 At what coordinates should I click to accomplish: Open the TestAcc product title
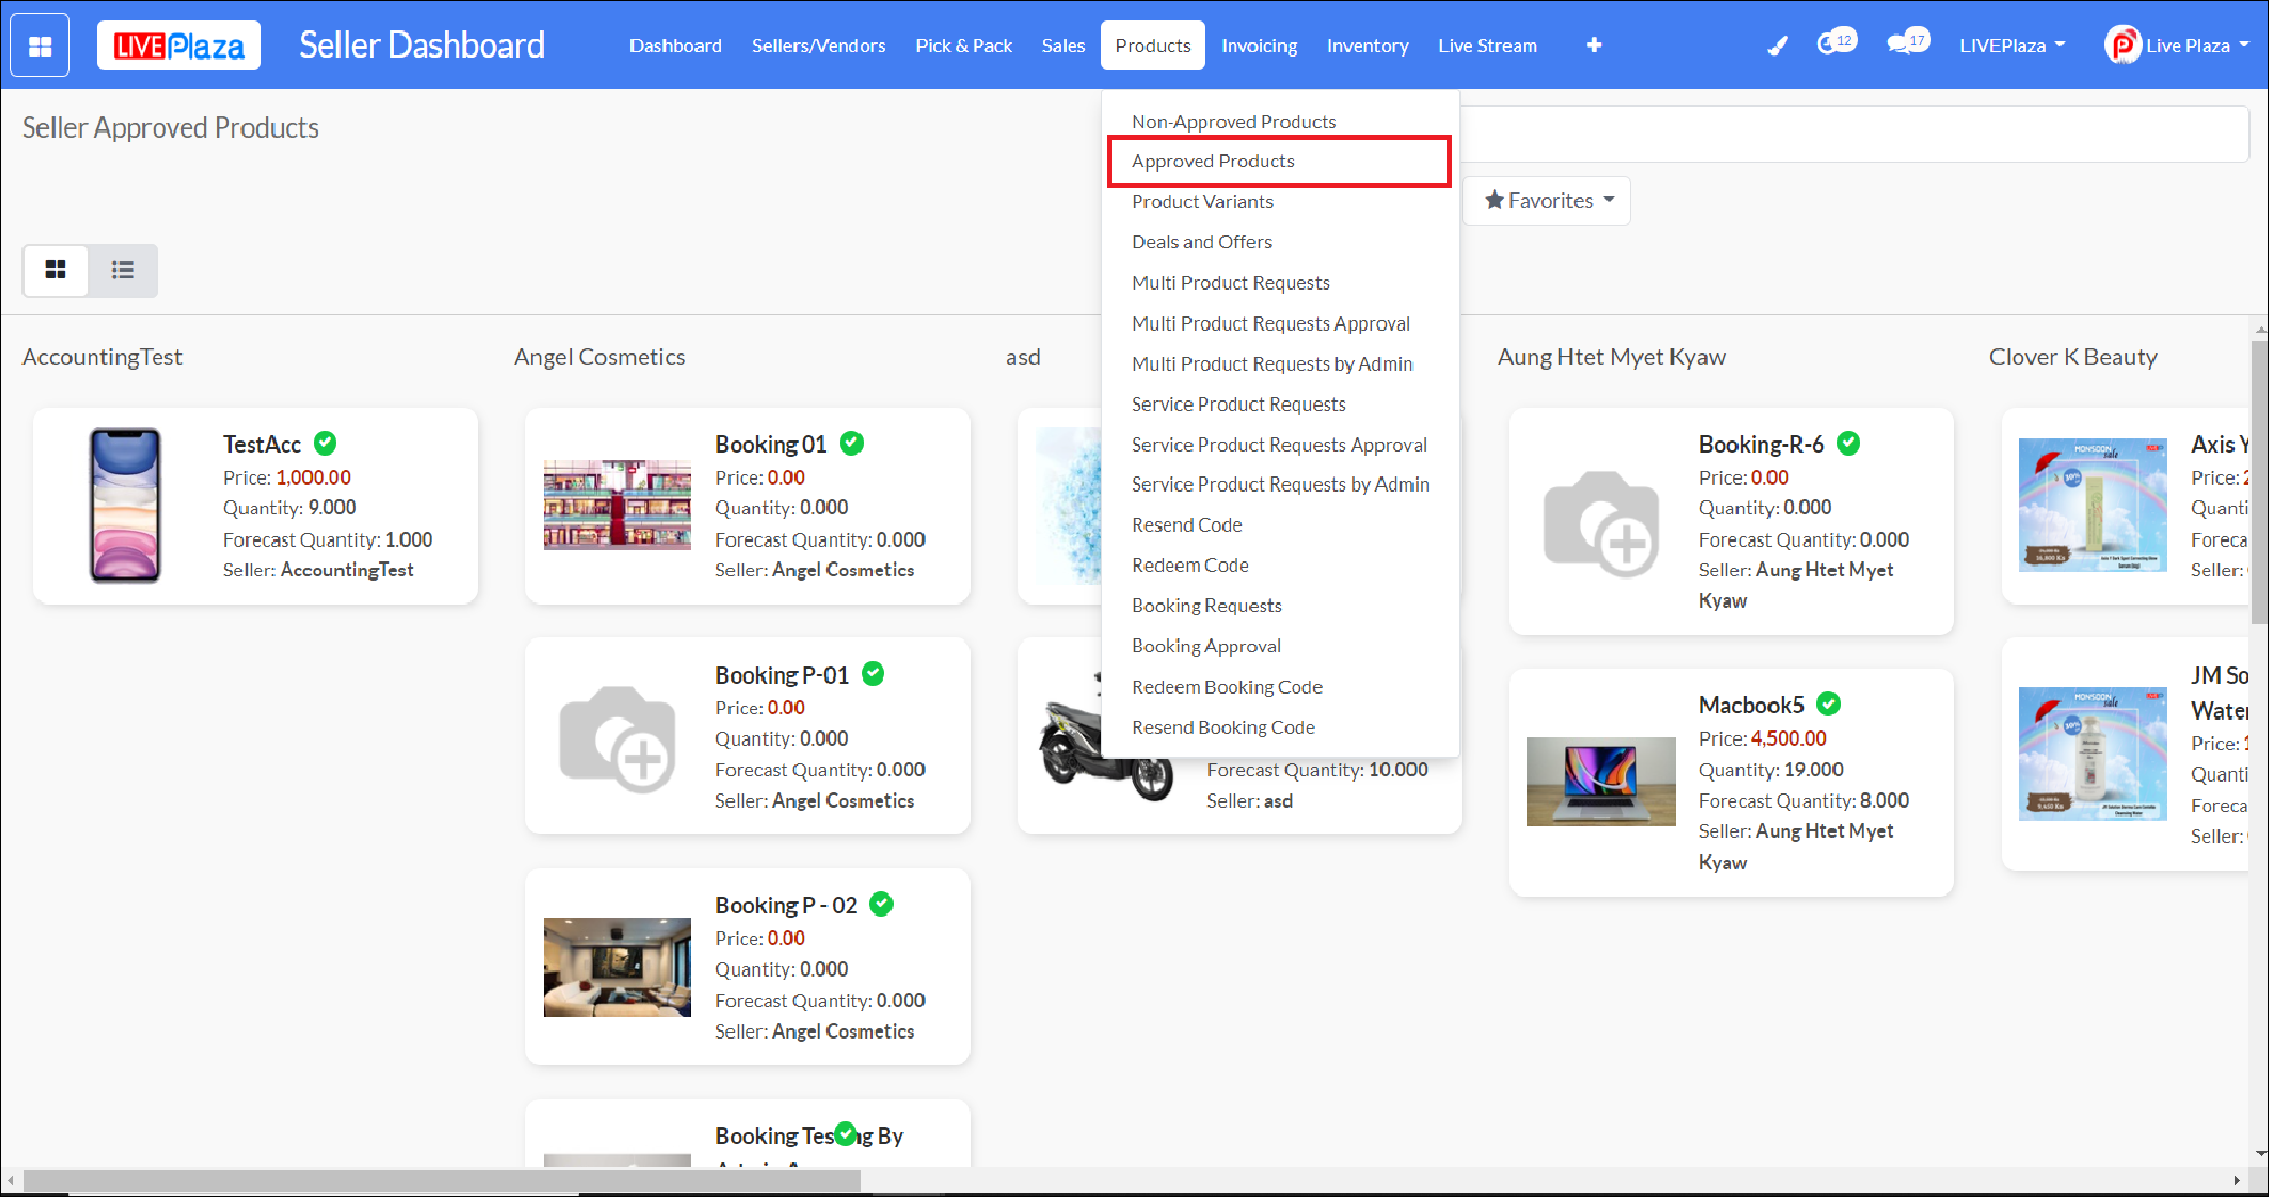[x=262, y=444]
